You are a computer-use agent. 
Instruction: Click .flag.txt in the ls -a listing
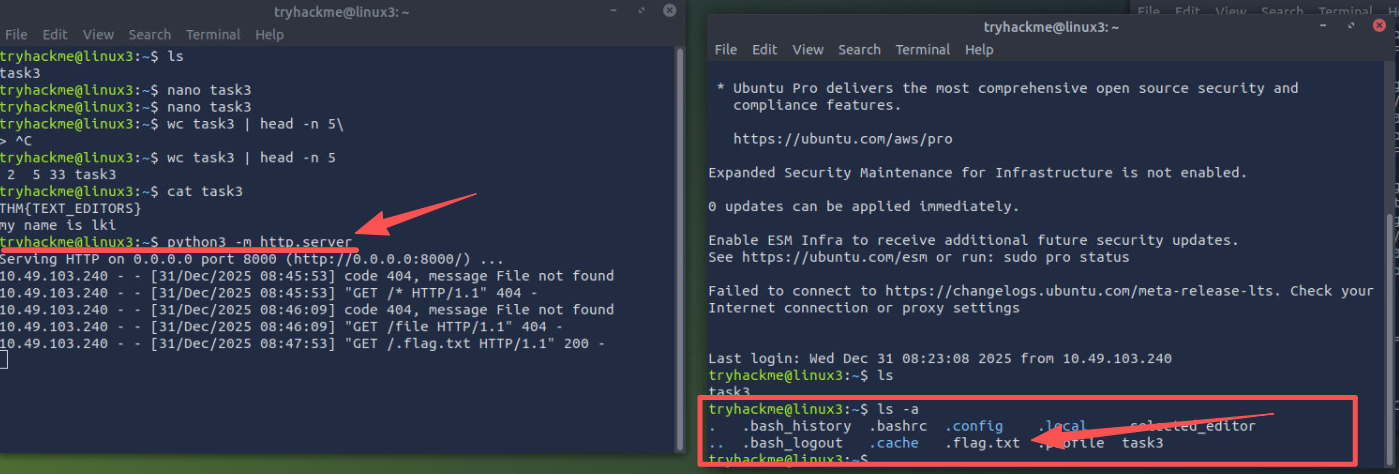pyautogui.click(x=982, y=443)
